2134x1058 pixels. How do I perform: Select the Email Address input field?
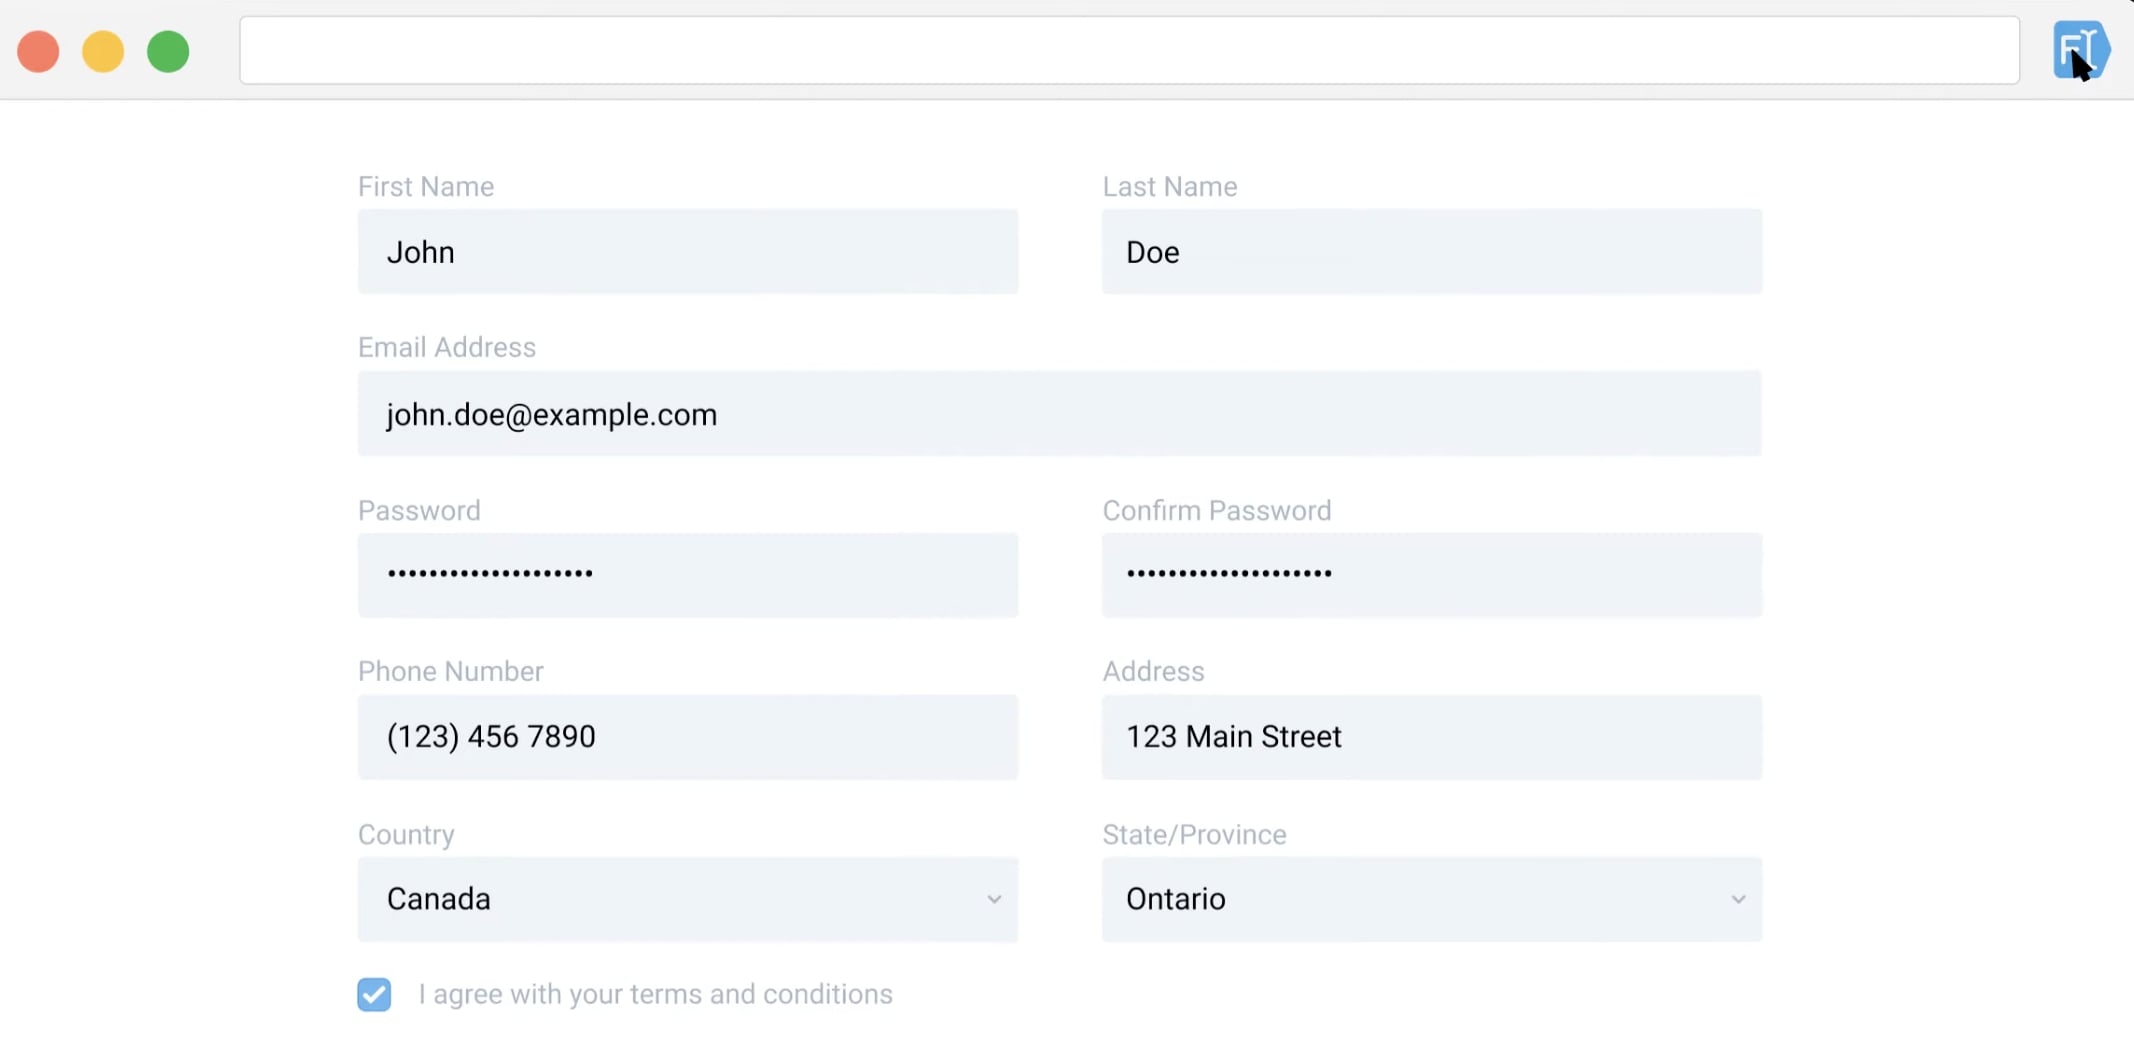tap(1059, 414)
